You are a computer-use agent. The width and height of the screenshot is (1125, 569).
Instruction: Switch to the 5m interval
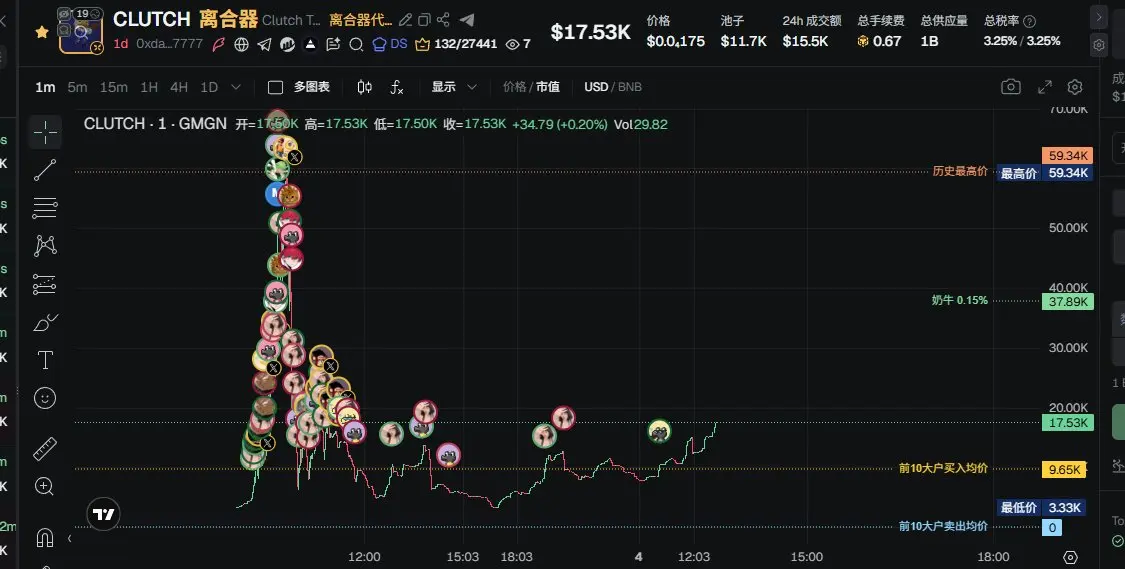pyautogui.click(x=77, y=88)
